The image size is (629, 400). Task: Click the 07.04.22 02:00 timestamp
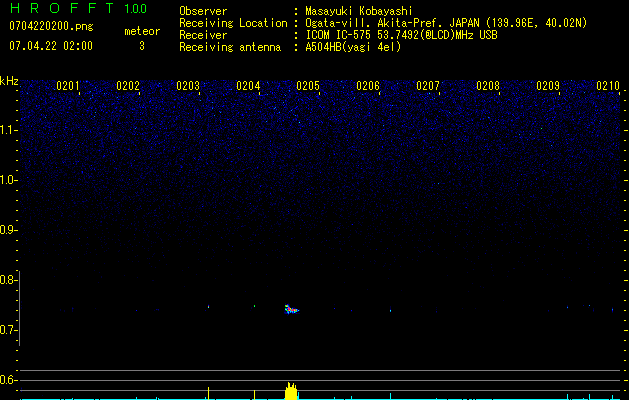(x=50, y=46)
